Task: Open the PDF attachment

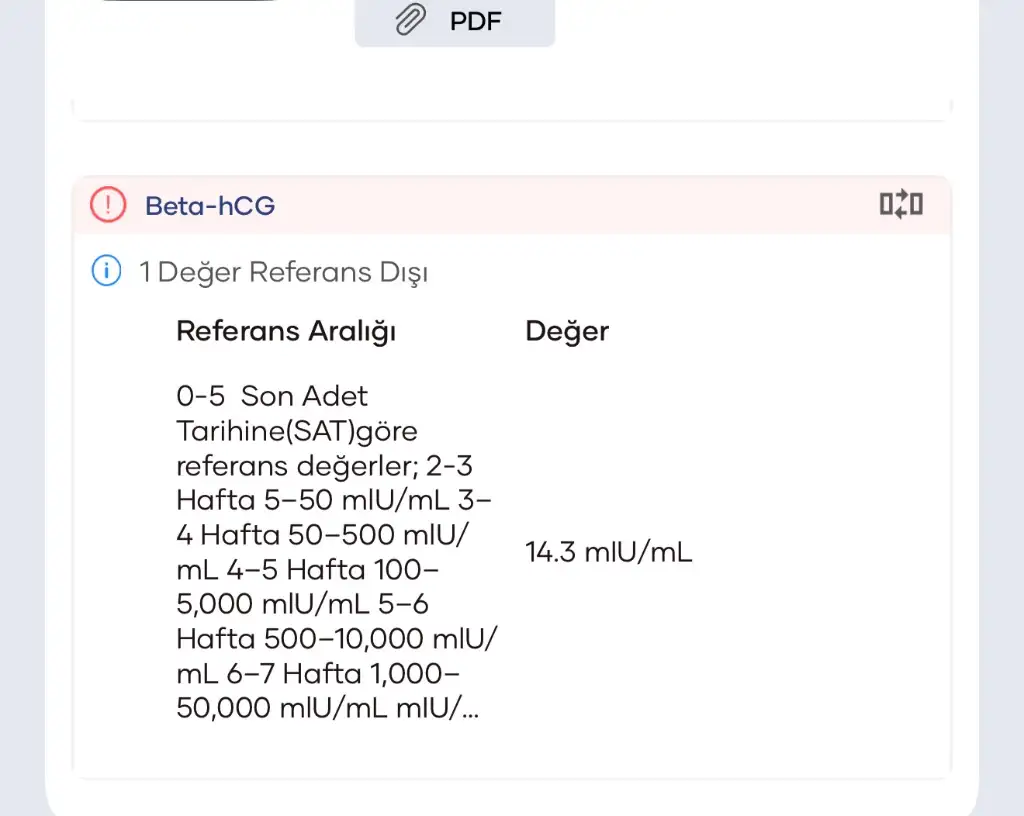Action: (x=455, y=21)
